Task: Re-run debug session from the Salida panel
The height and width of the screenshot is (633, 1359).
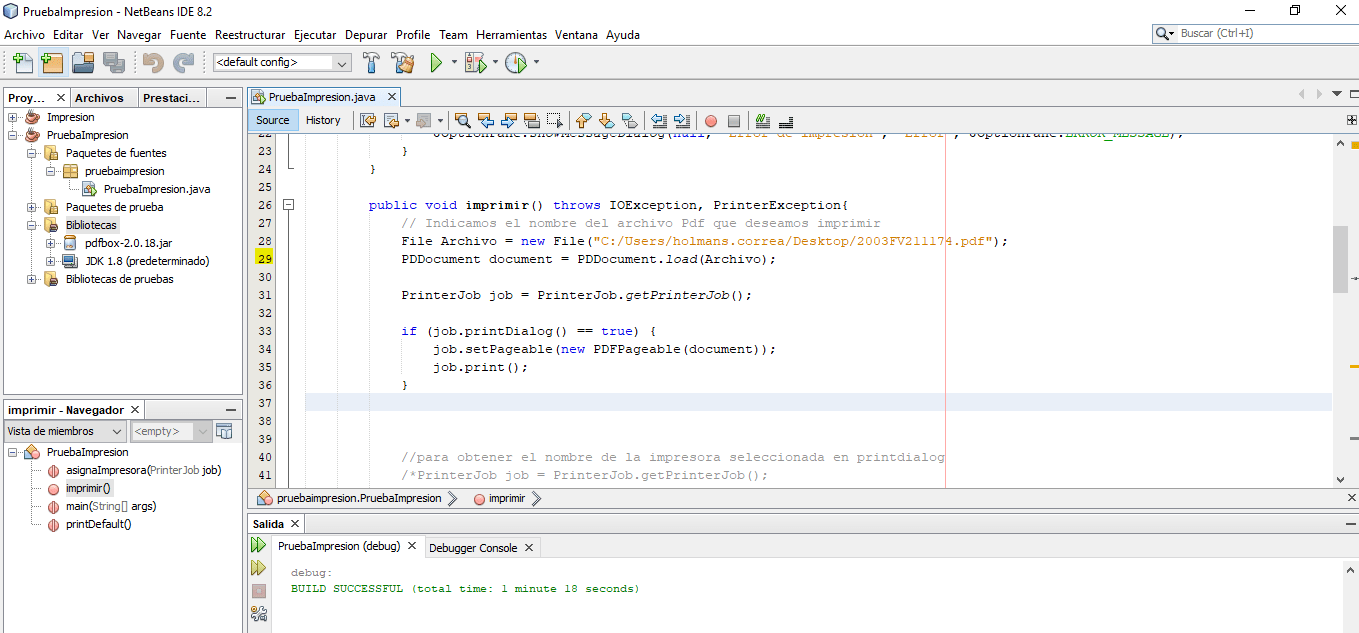Action: click(259, 545)
